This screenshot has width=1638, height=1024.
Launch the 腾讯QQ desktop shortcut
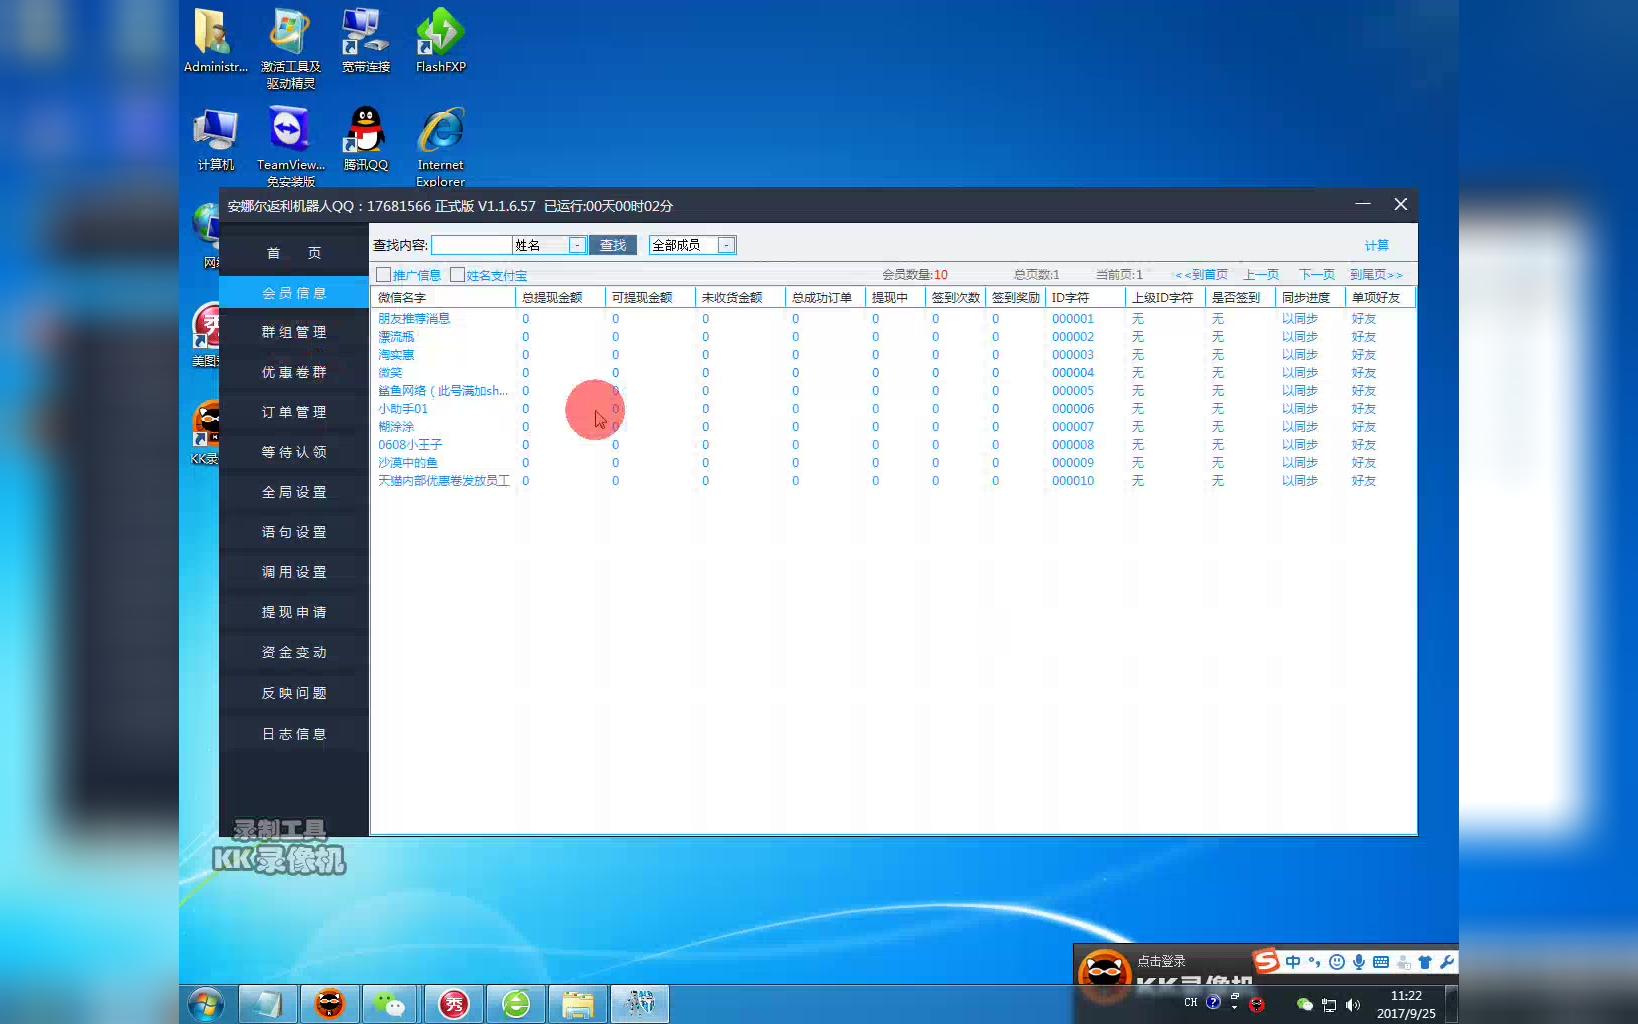click(x=365, y=139)
